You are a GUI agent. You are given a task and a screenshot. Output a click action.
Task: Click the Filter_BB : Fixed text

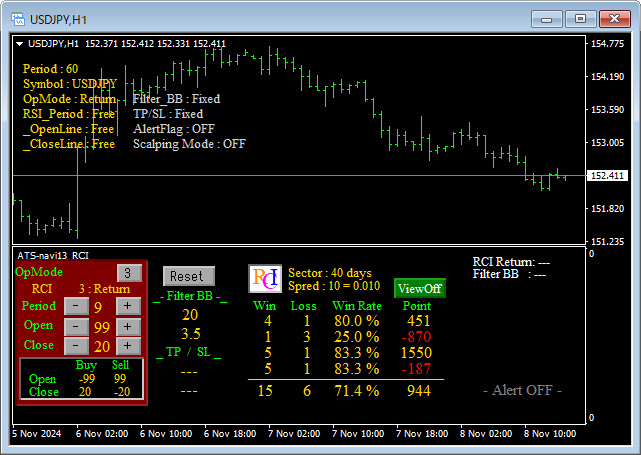coord(177,99)
